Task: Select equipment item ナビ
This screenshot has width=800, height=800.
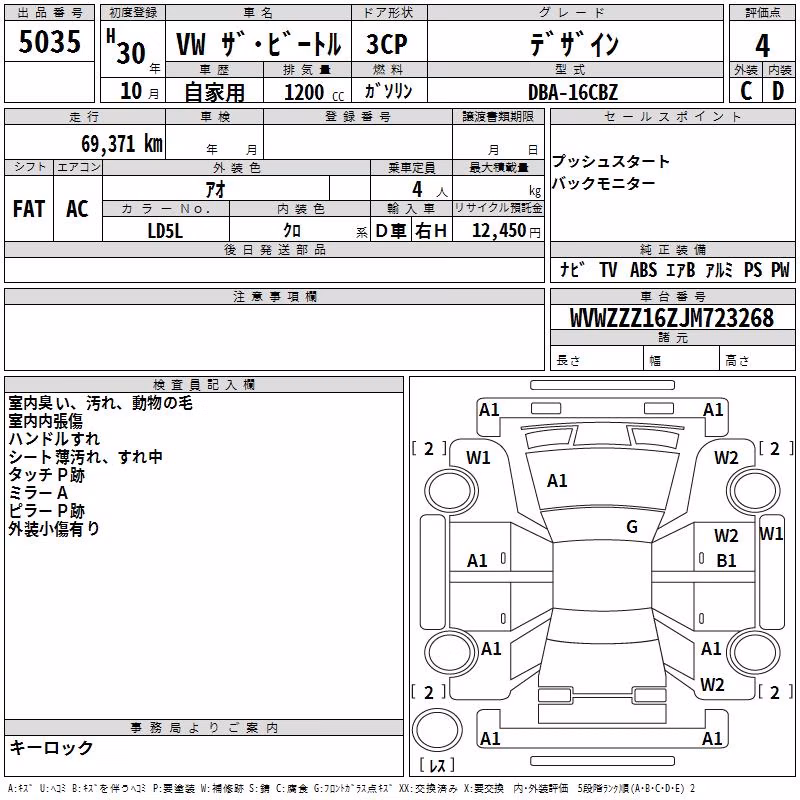Action: click(x=572, y=269)
